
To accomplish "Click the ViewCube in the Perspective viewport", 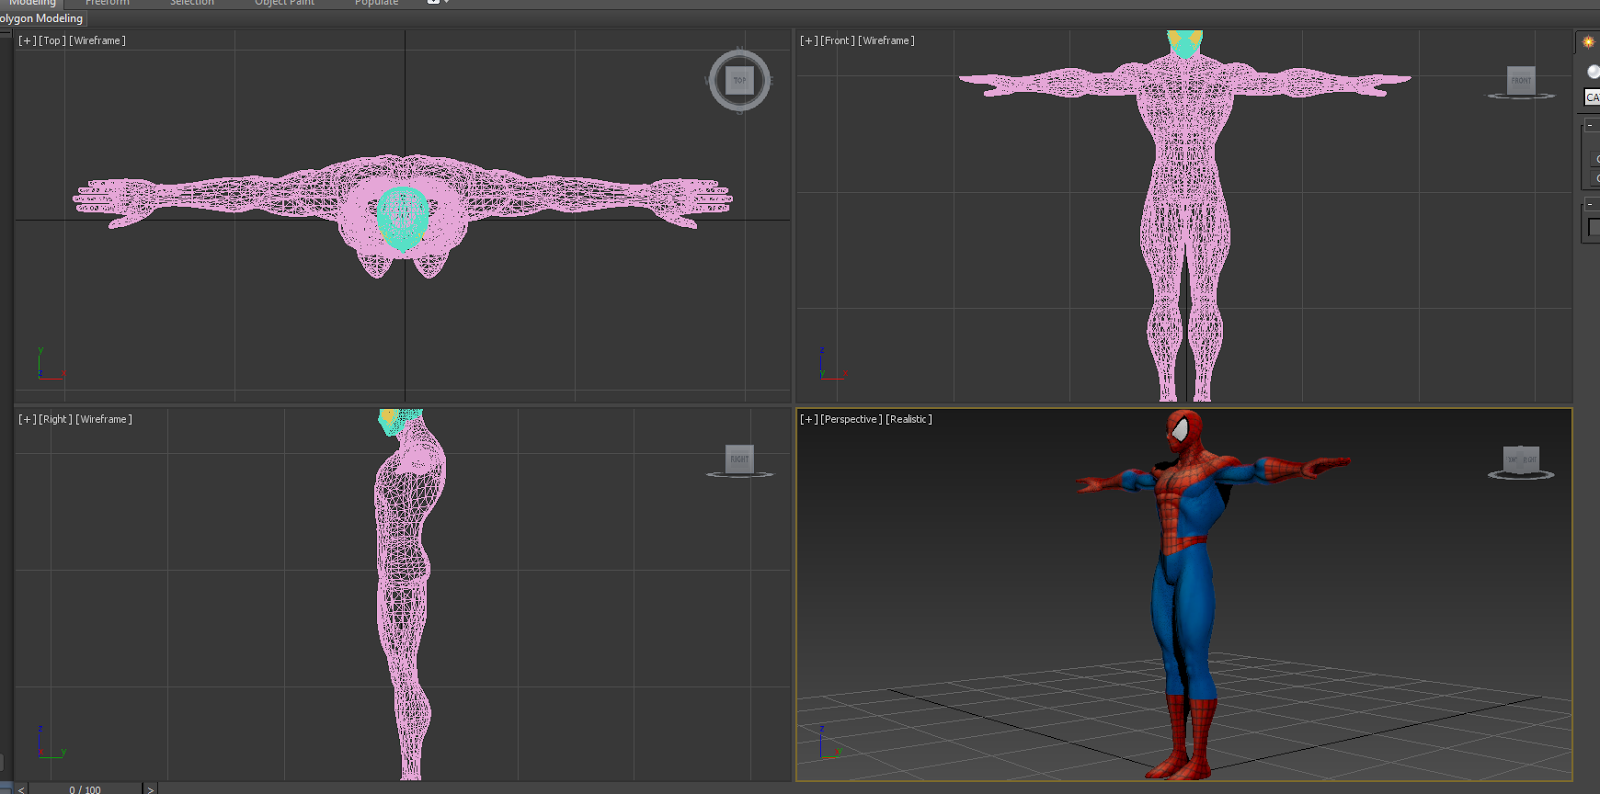I will 1521,460.
